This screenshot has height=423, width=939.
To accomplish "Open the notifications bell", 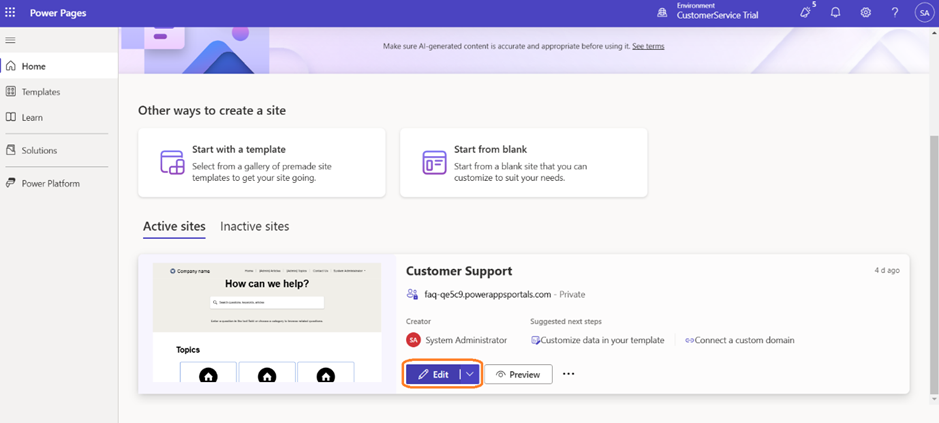I will coord(835,13).
